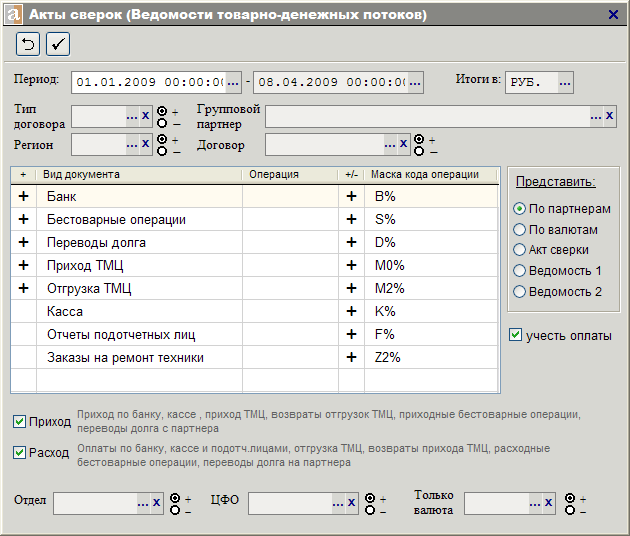Select the plus radio for Тип договора
Screen dimensions: 630x536
(162, 111)
